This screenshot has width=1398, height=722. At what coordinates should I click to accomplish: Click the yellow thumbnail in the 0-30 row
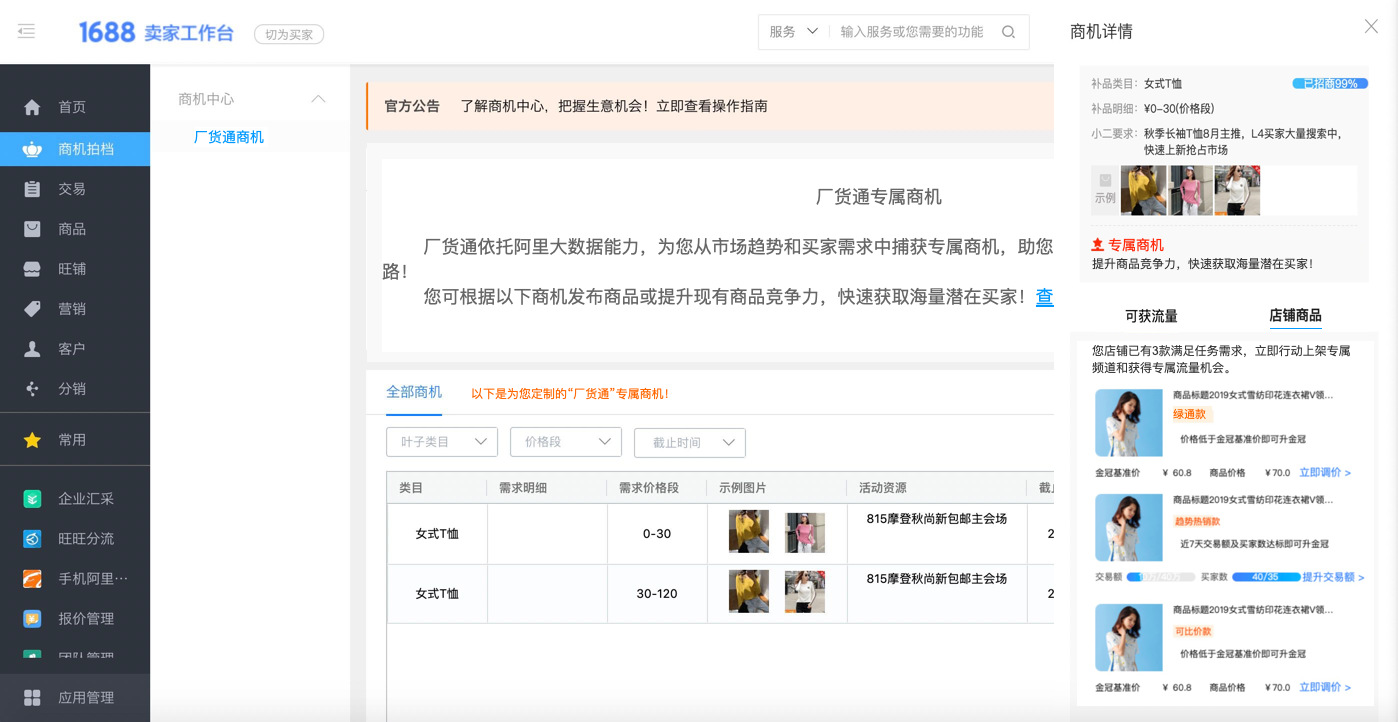pos(749,532)
